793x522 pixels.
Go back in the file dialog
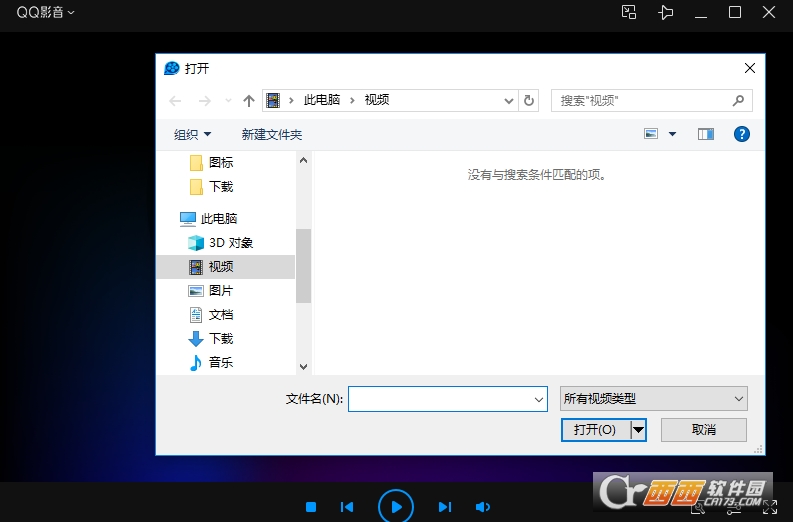(x=175, y=101)
